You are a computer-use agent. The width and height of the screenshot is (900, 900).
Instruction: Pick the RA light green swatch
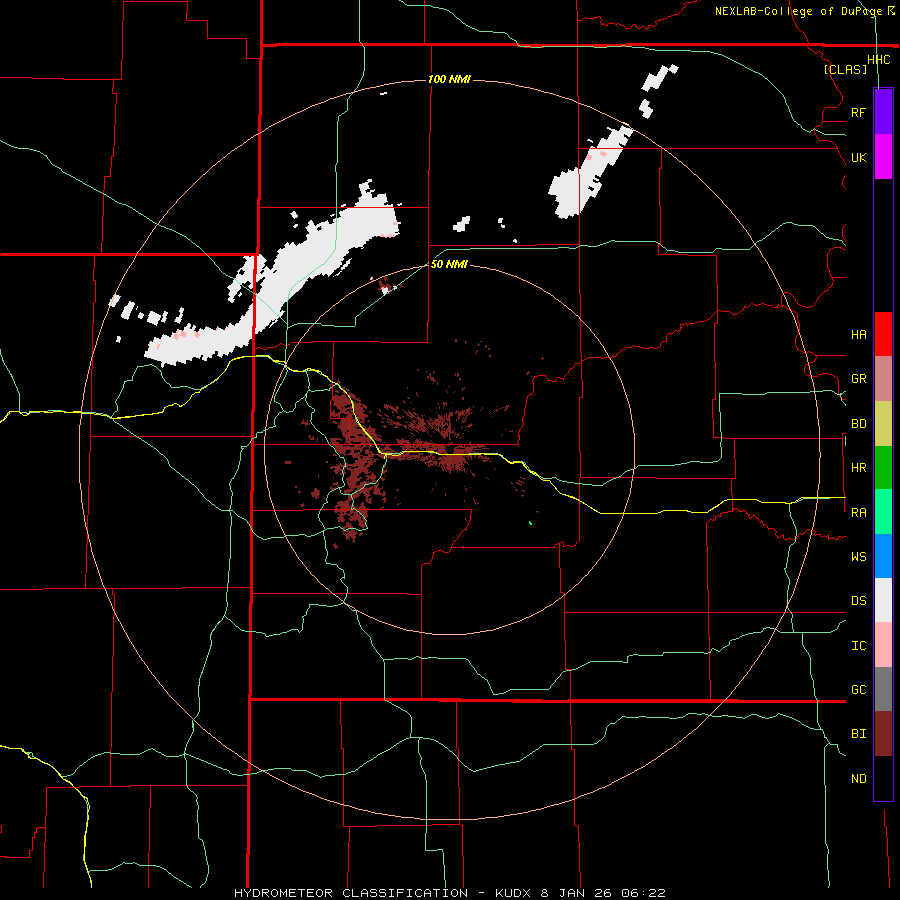point(883,512)
